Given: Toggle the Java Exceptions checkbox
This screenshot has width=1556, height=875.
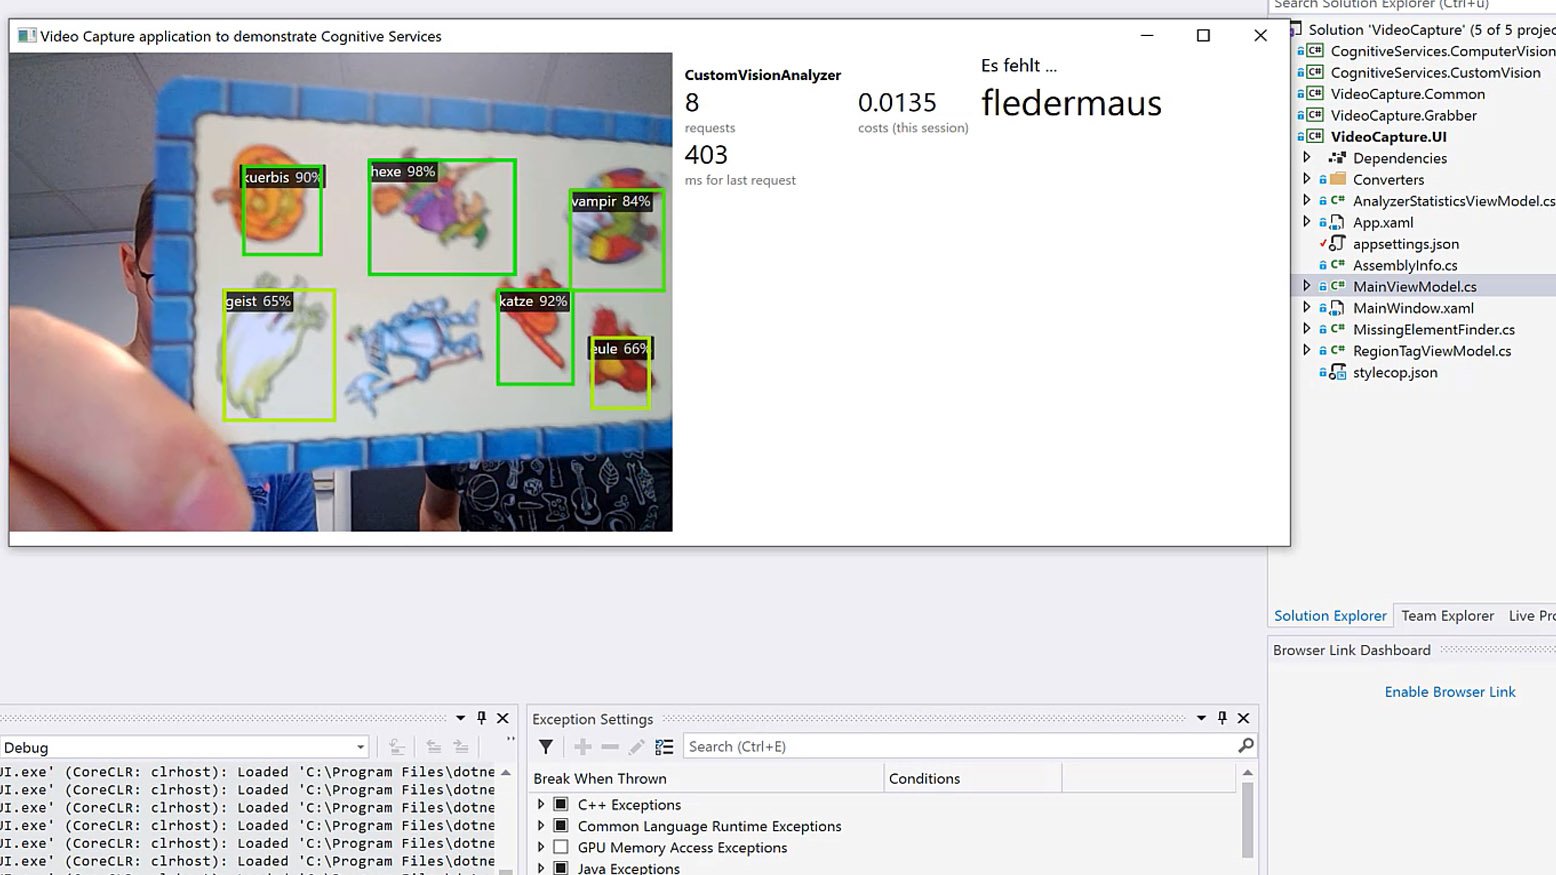Looking at the screenshot, I should click(561, 868).
